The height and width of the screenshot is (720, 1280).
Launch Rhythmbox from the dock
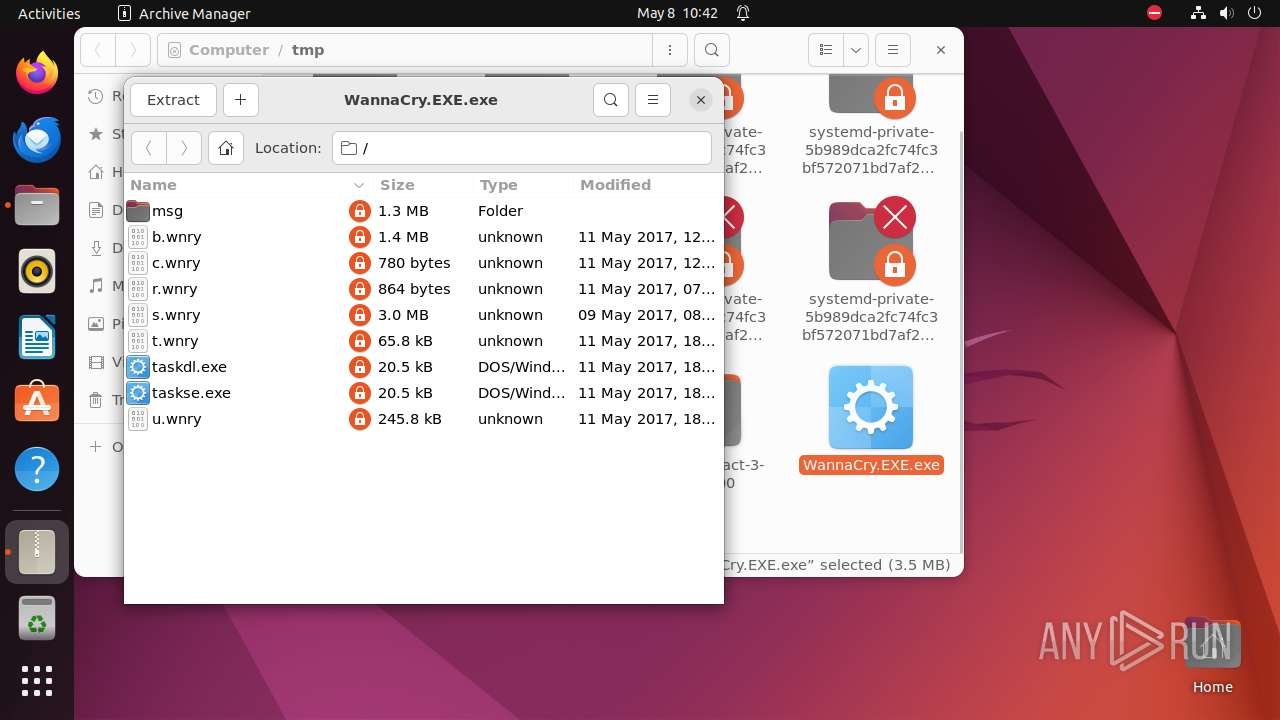pos(37,271)
